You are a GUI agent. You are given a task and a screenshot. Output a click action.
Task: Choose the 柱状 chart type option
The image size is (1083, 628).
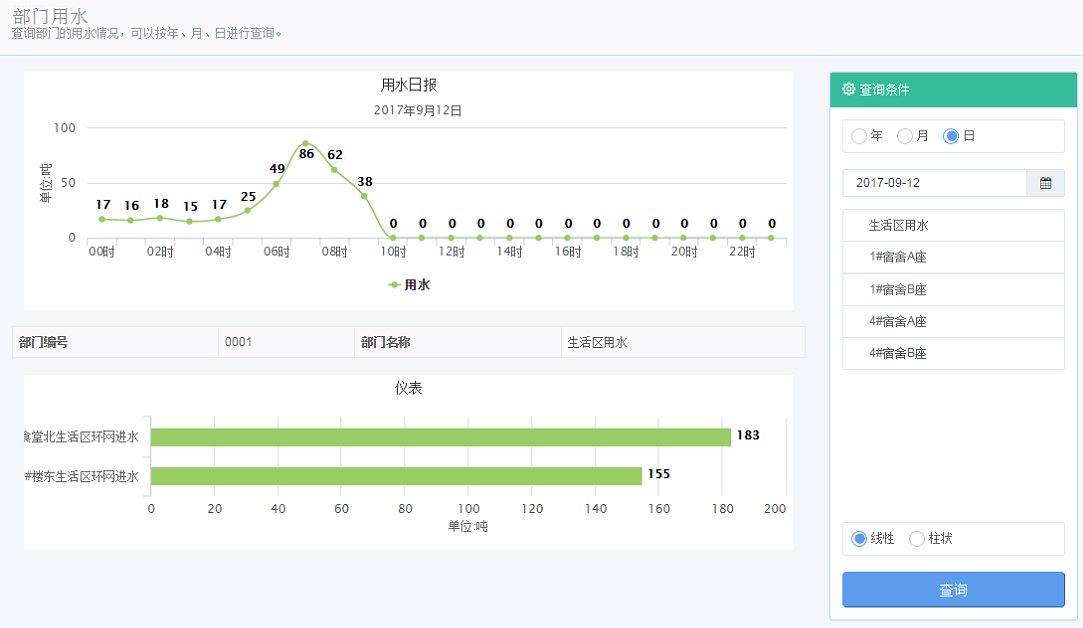(x=917, y=539)
